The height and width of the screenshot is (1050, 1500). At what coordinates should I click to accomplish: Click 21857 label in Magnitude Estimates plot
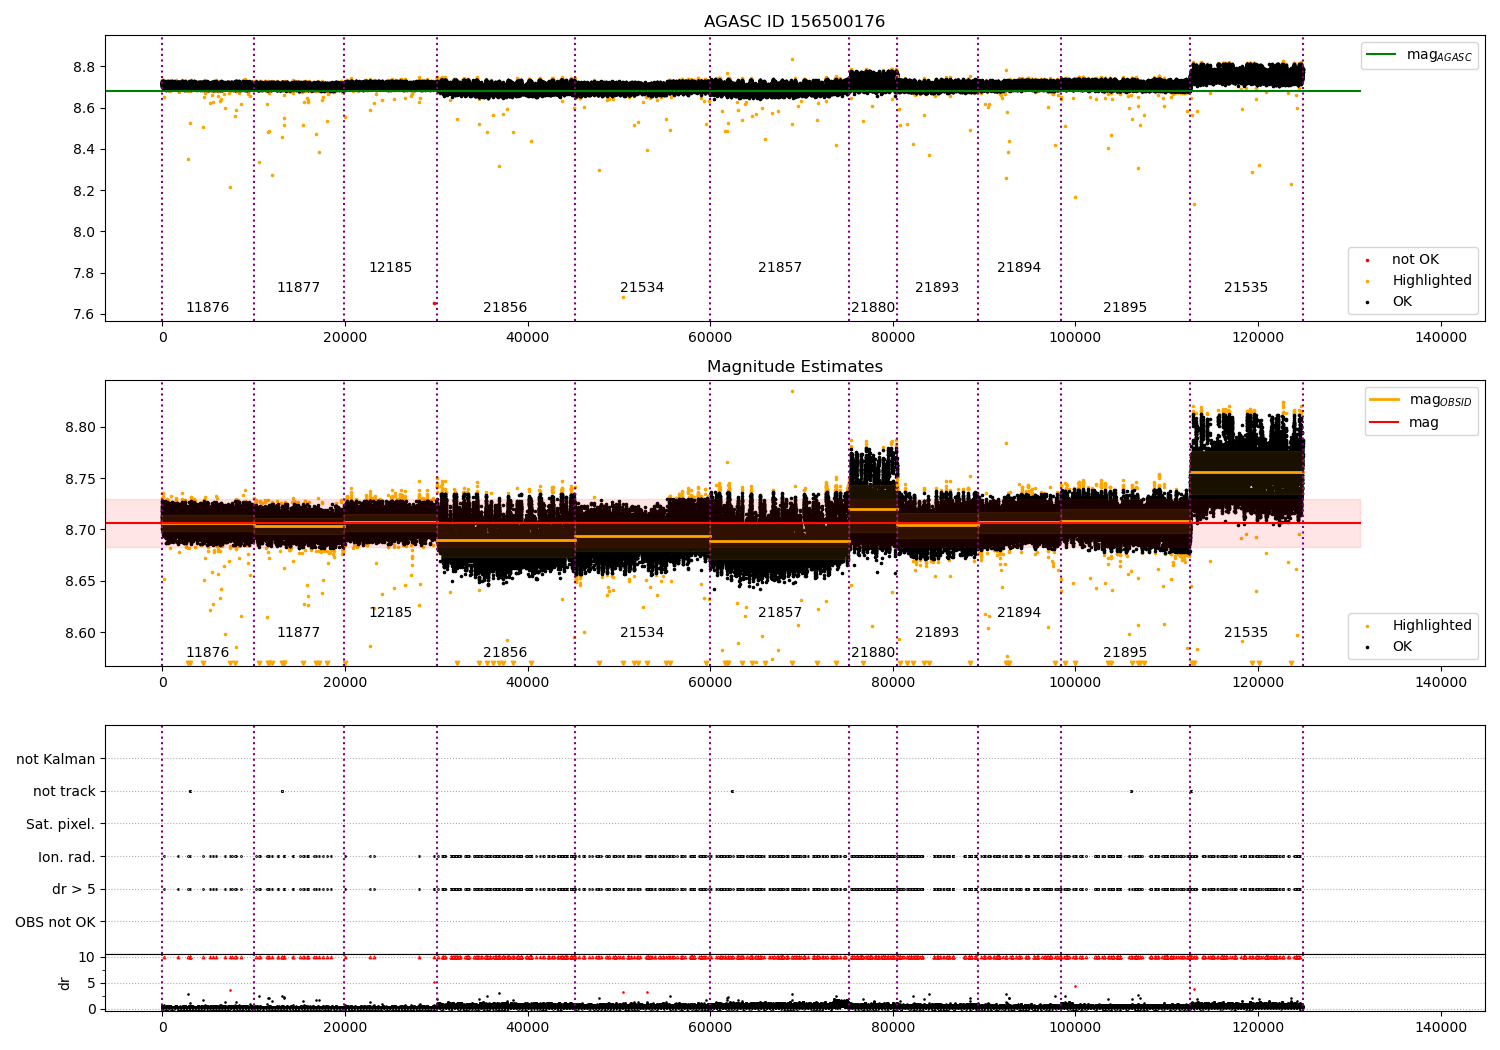click(780, 613)
